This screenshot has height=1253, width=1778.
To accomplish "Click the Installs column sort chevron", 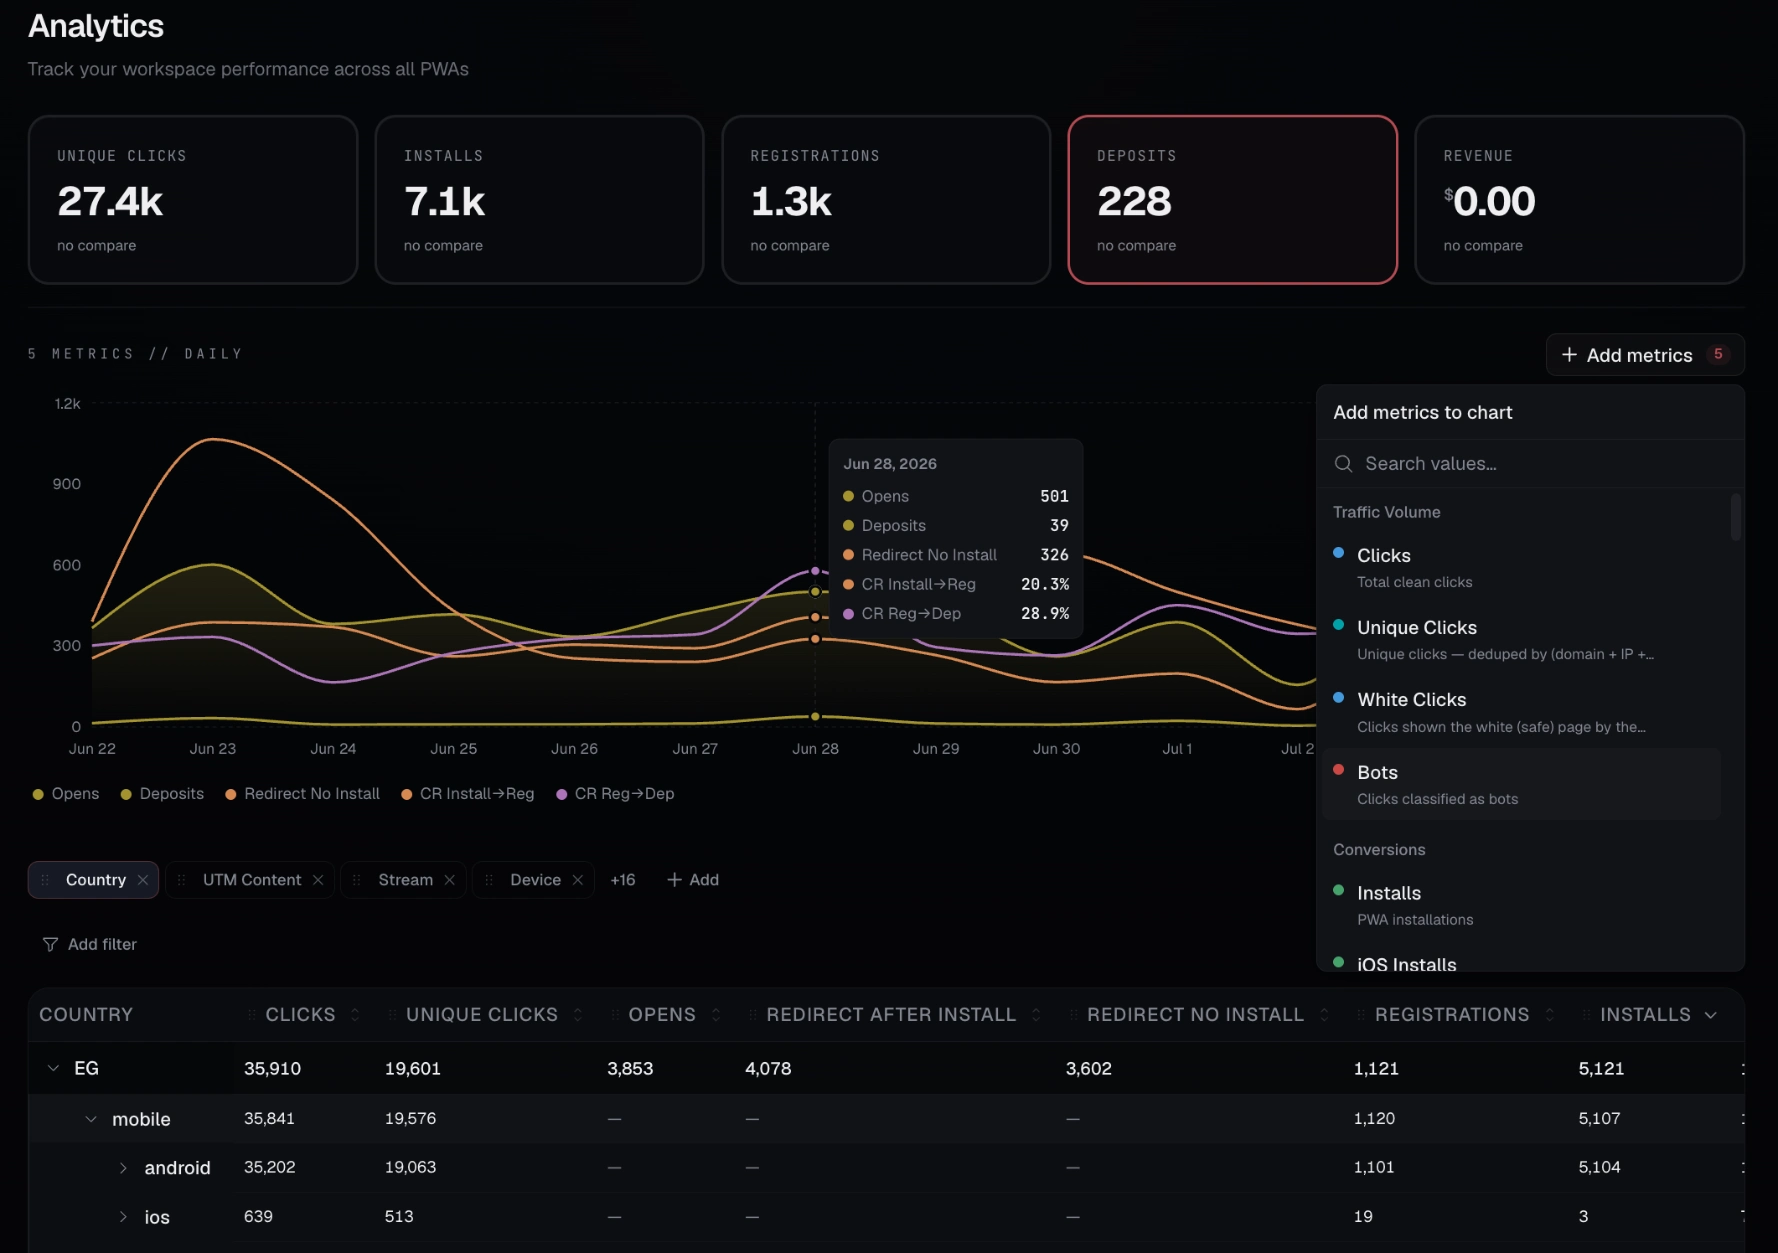I will 1711,1015.
